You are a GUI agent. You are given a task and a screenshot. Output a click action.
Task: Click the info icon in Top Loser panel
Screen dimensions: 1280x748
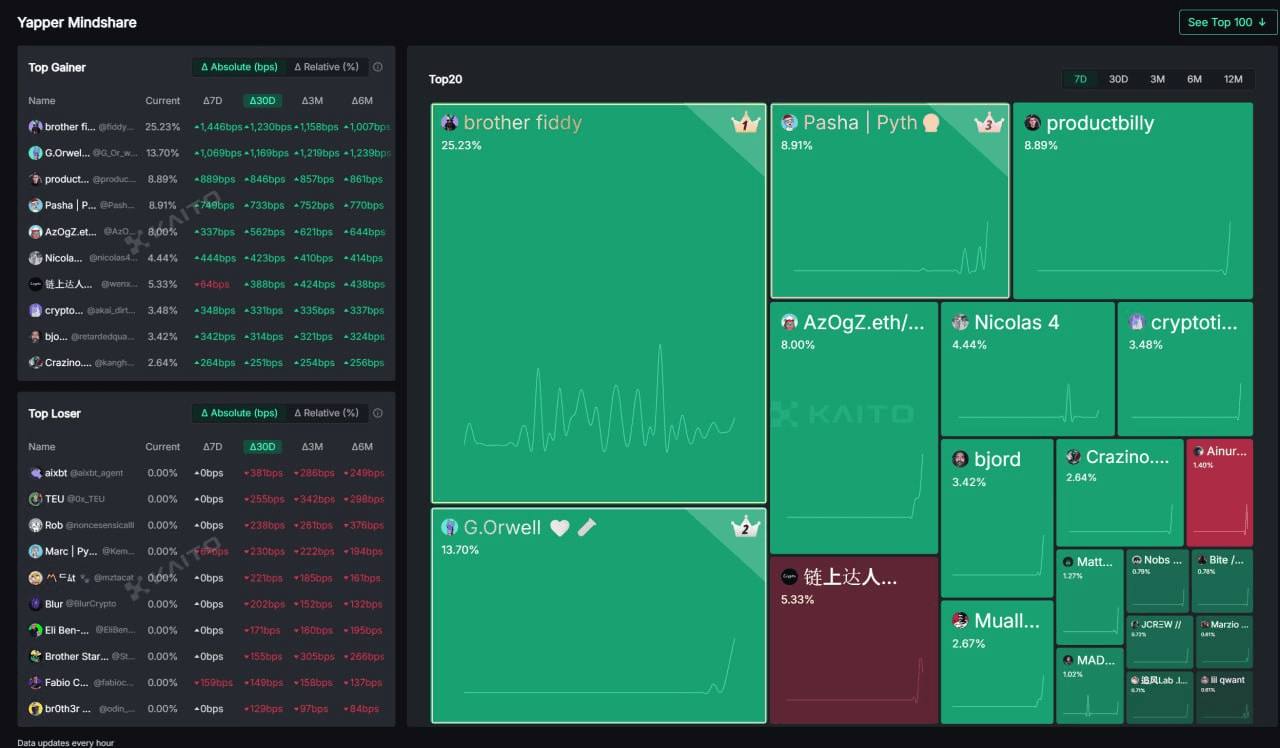[x=378, y=413]
